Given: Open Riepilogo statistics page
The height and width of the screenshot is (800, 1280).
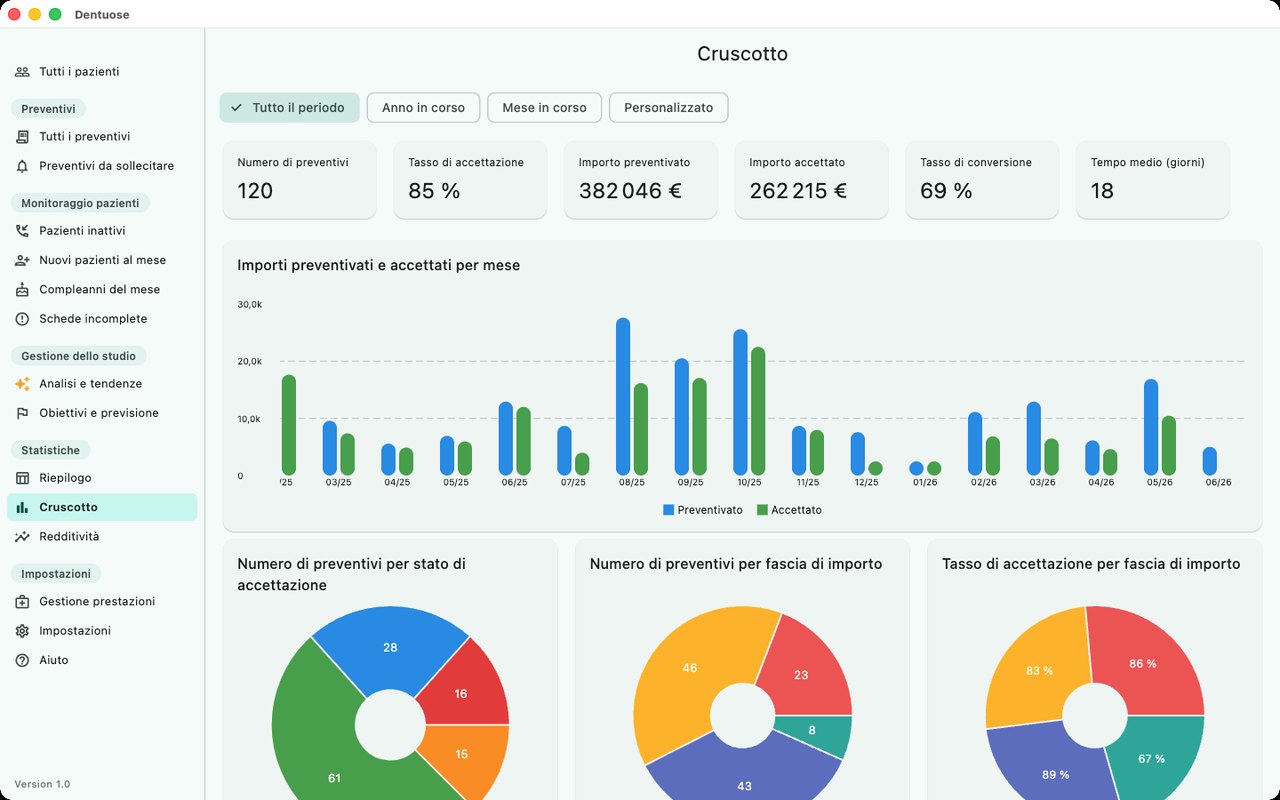Looking at the screenshot, I should tap(102, 478).
